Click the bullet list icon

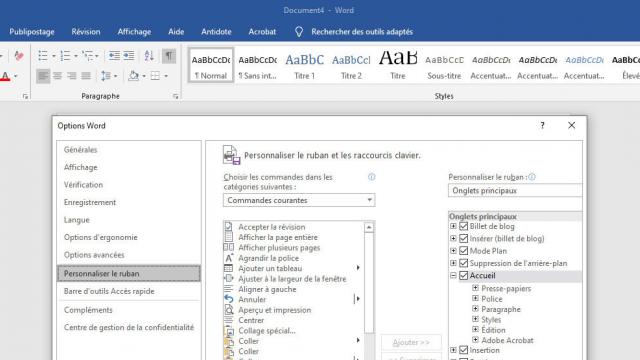click(x=42, y=56)
